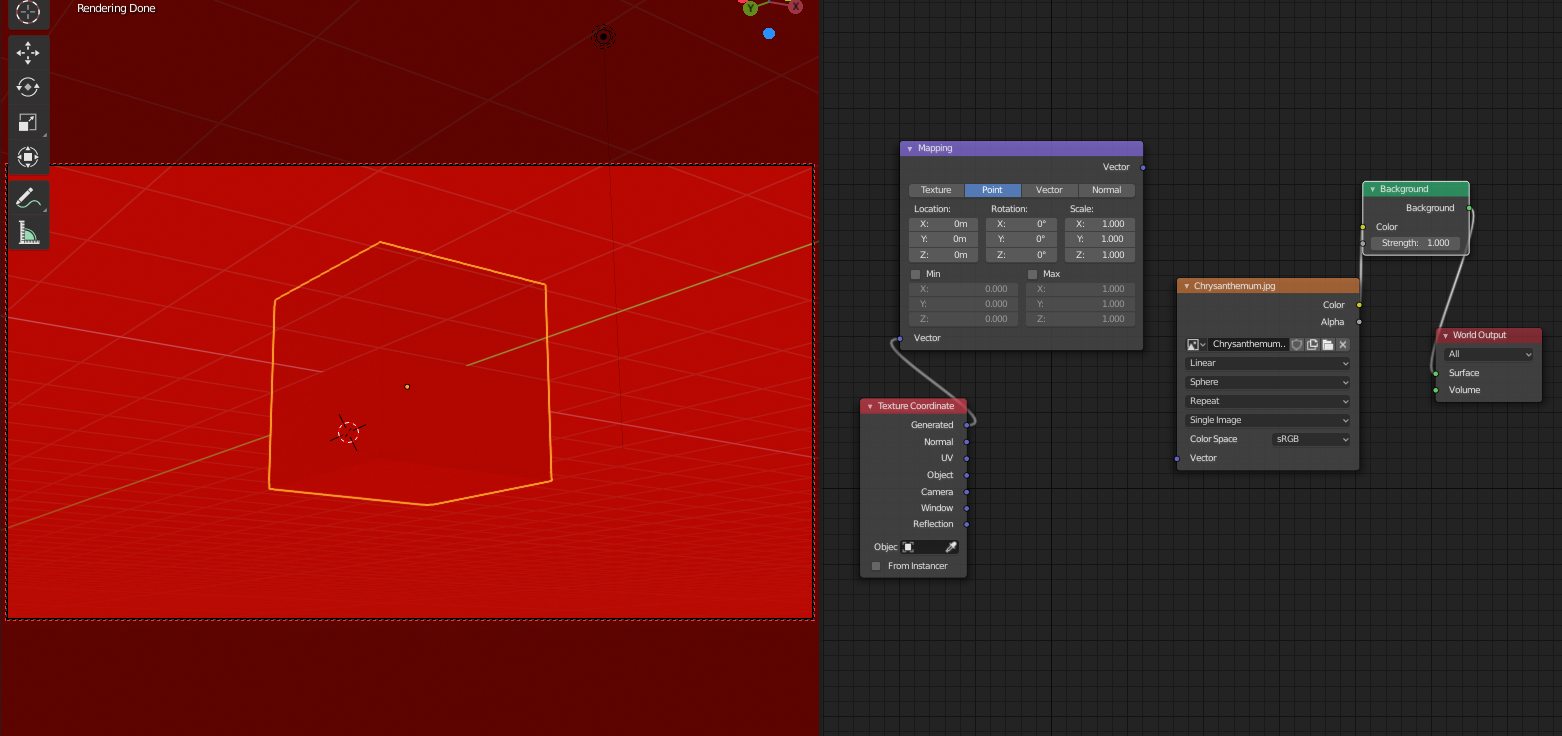Collapse the World Output node

(x=1445, y=335)
